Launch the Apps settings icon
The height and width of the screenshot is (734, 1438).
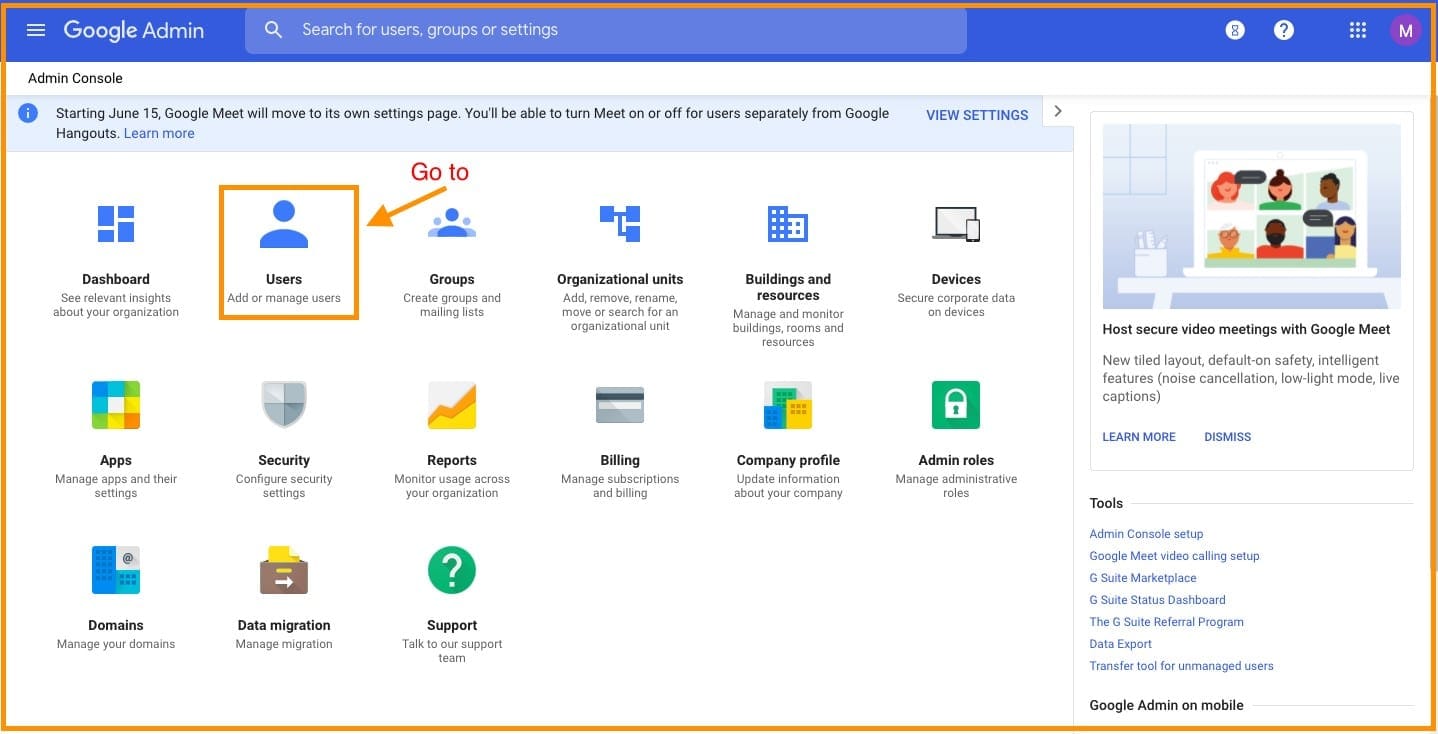(x=116, y=405)
